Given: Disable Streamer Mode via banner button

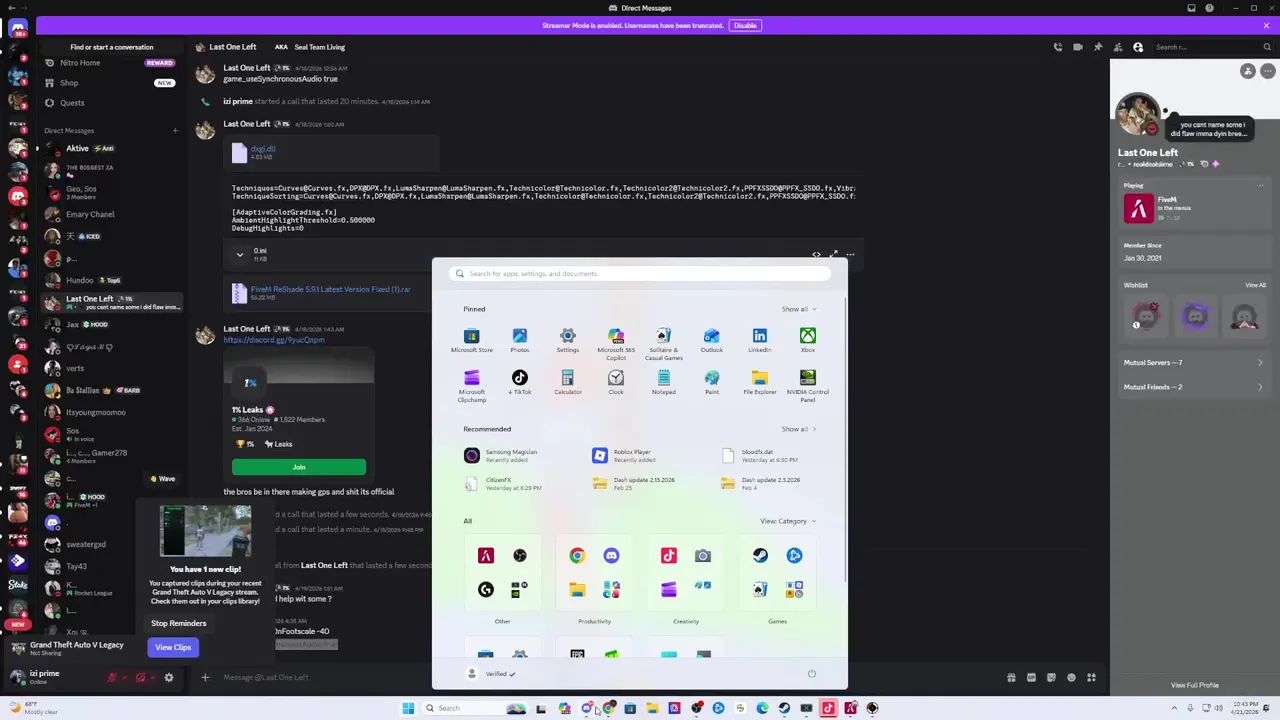Looking at the screenshot, I should coord(745,25).
